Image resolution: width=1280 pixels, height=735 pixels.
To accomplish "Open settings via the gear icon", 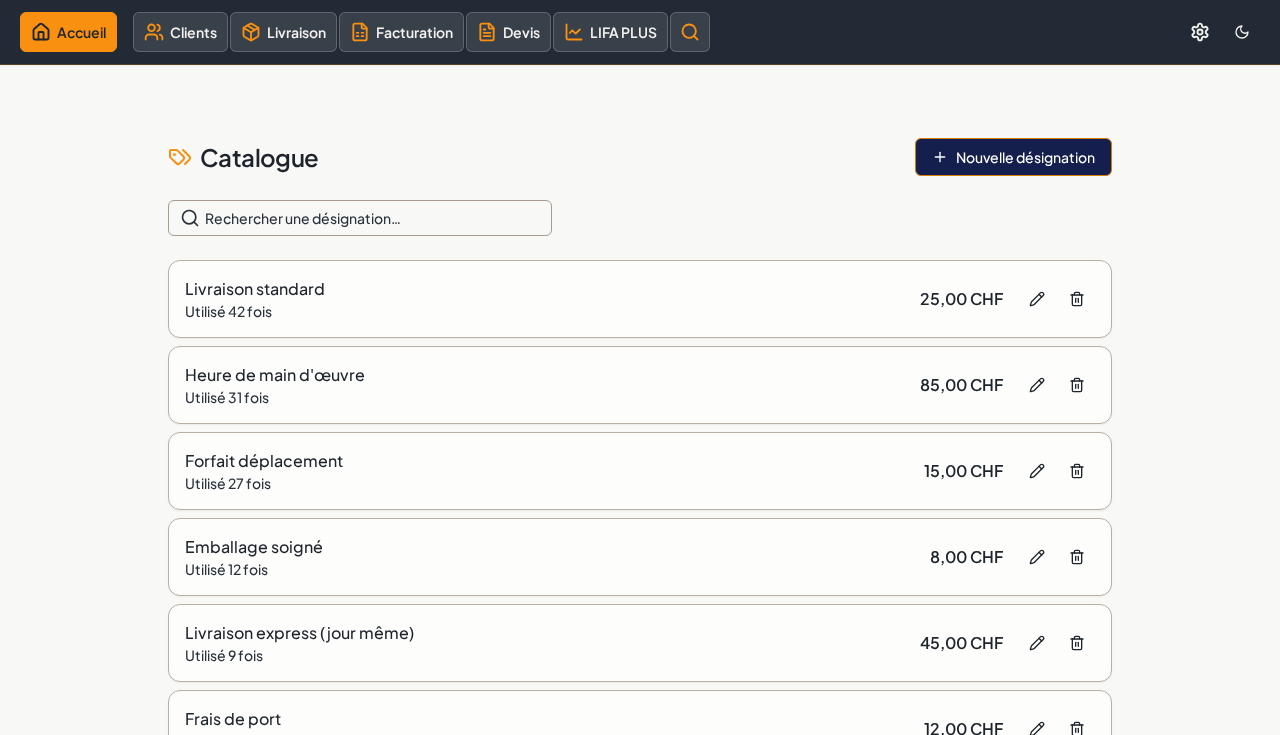I will 1200,32.
